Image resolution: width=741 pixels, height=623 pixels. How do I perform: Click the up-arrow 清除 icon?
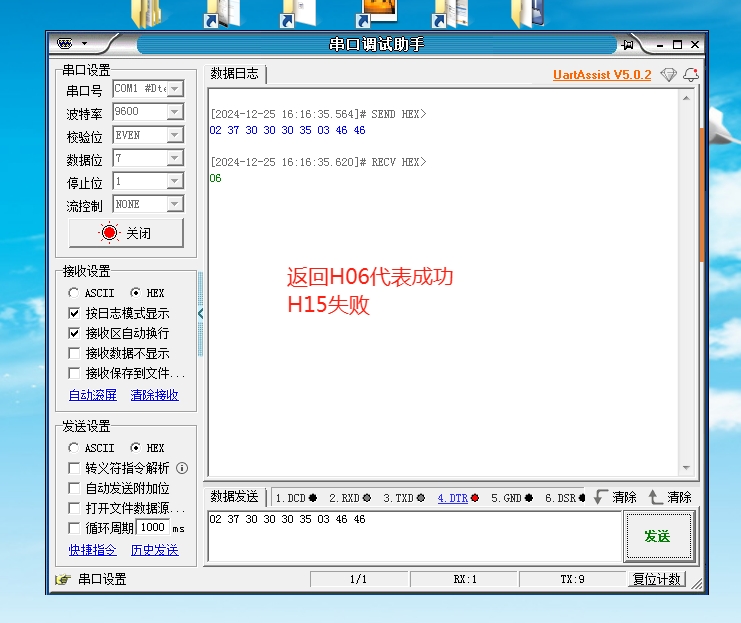coord(656,497)
